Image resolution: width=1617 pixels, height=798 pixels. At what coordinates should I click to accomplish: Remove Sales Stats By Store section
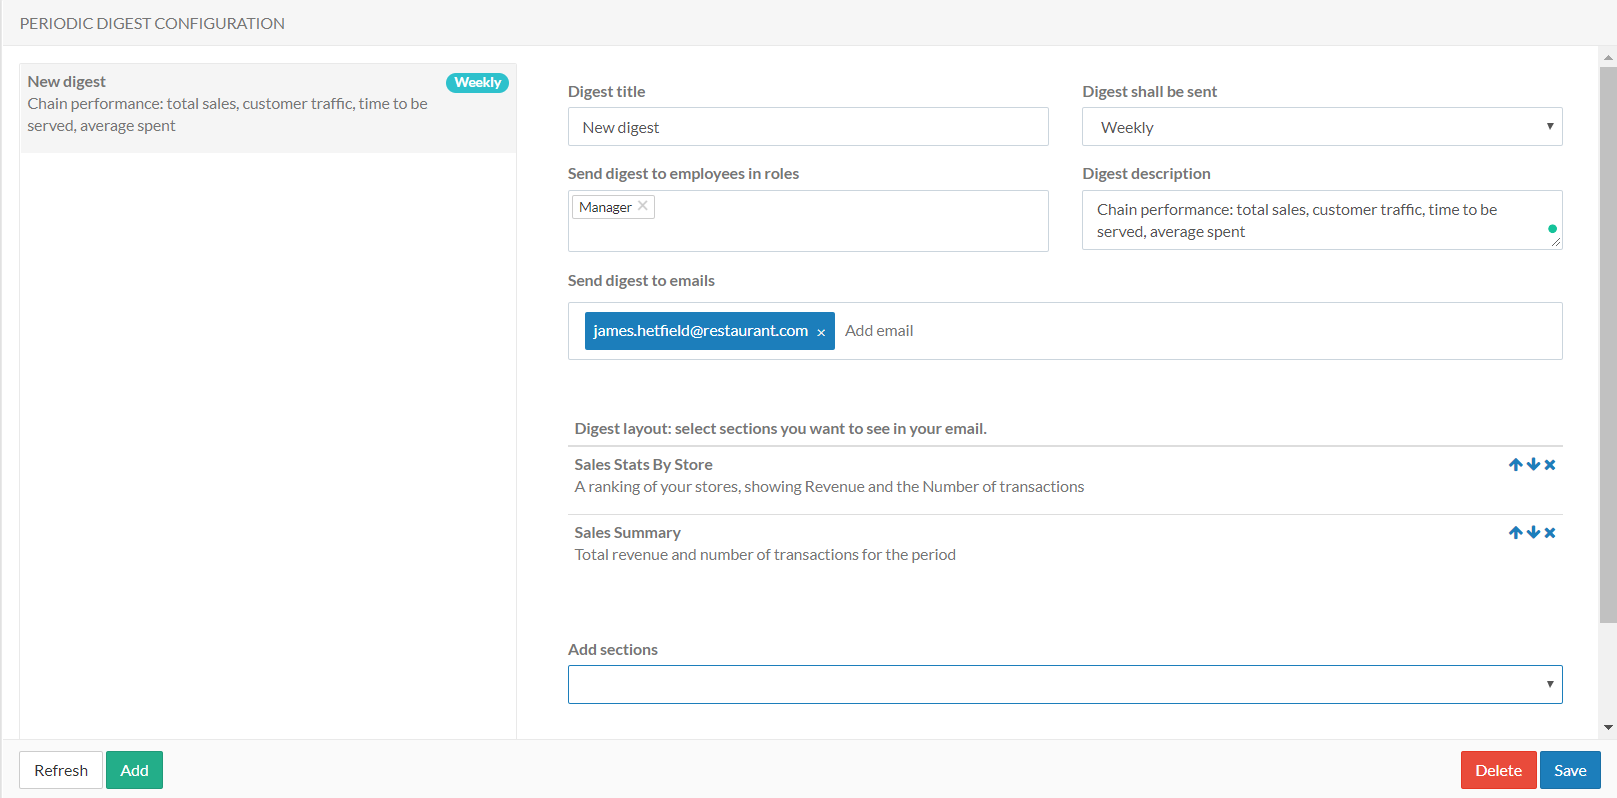(1550, 465)
